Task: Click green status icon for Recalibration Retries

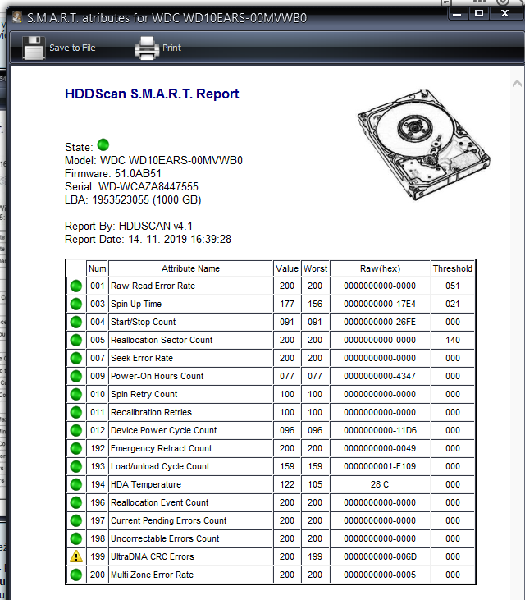Action: click(x=76, y=412)
